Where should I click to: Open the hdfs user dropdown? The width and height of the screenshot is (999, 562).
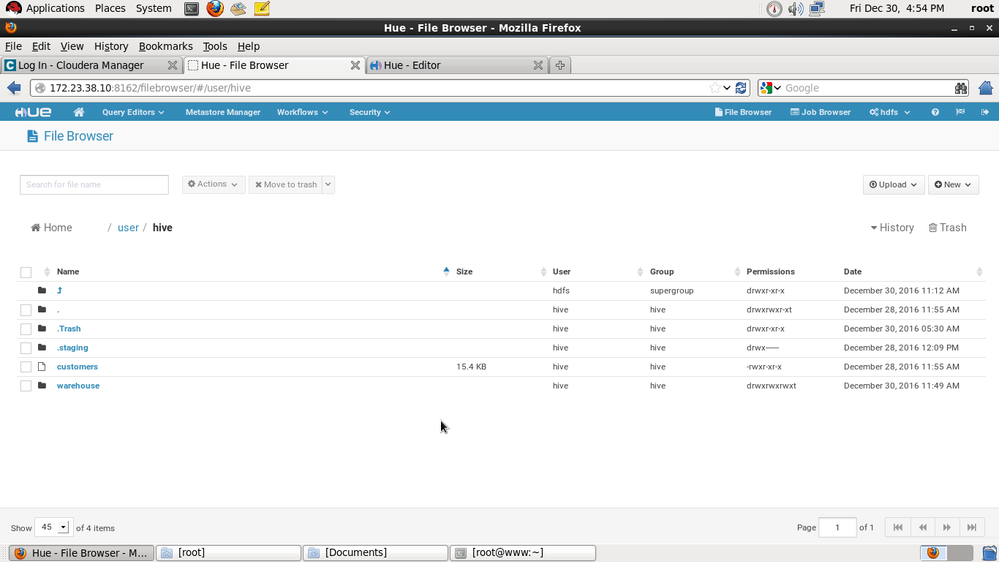889,112
